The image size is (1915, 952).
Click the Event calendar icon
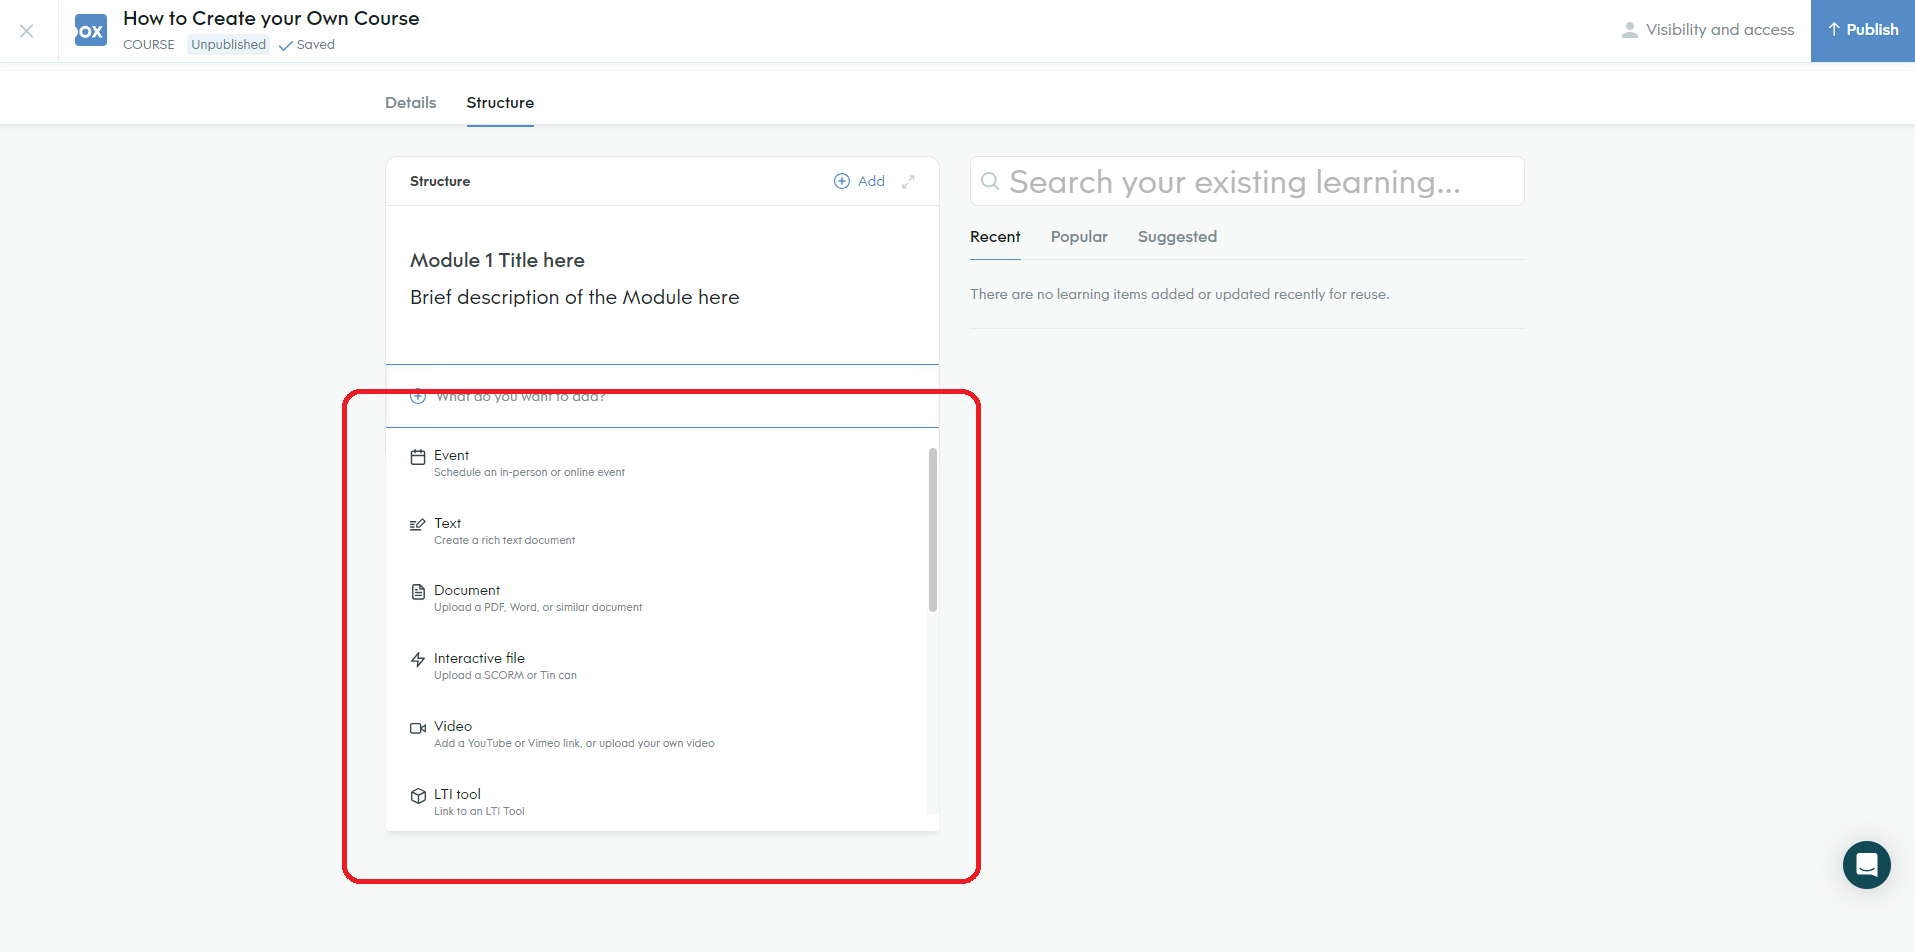(418, 457)
